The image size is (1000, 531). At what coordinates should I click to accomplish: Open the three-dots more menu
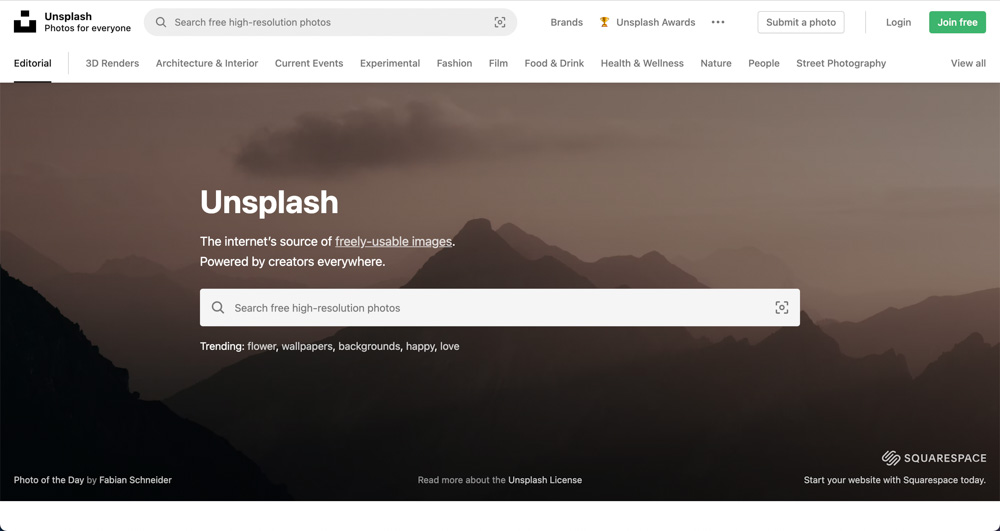tap(718, 22)
